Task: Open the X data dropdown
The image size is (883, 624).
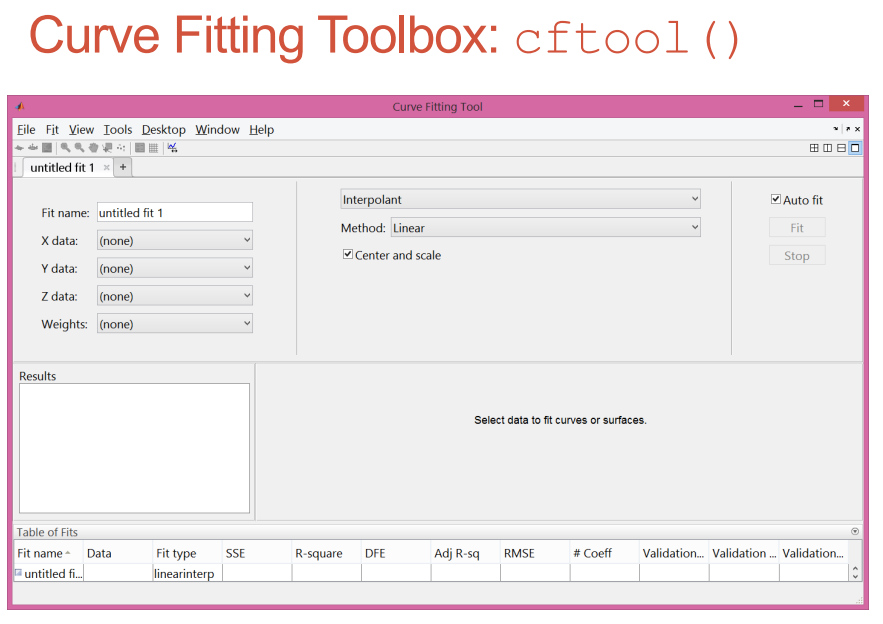Action: [x=175, y=240]
